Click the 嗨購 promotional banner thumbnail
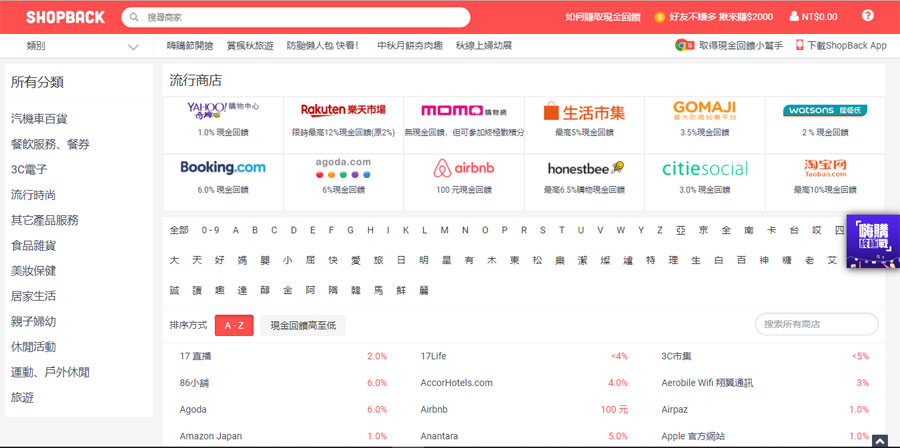Viewport: 900px width, 448px height. pos(872,241)
